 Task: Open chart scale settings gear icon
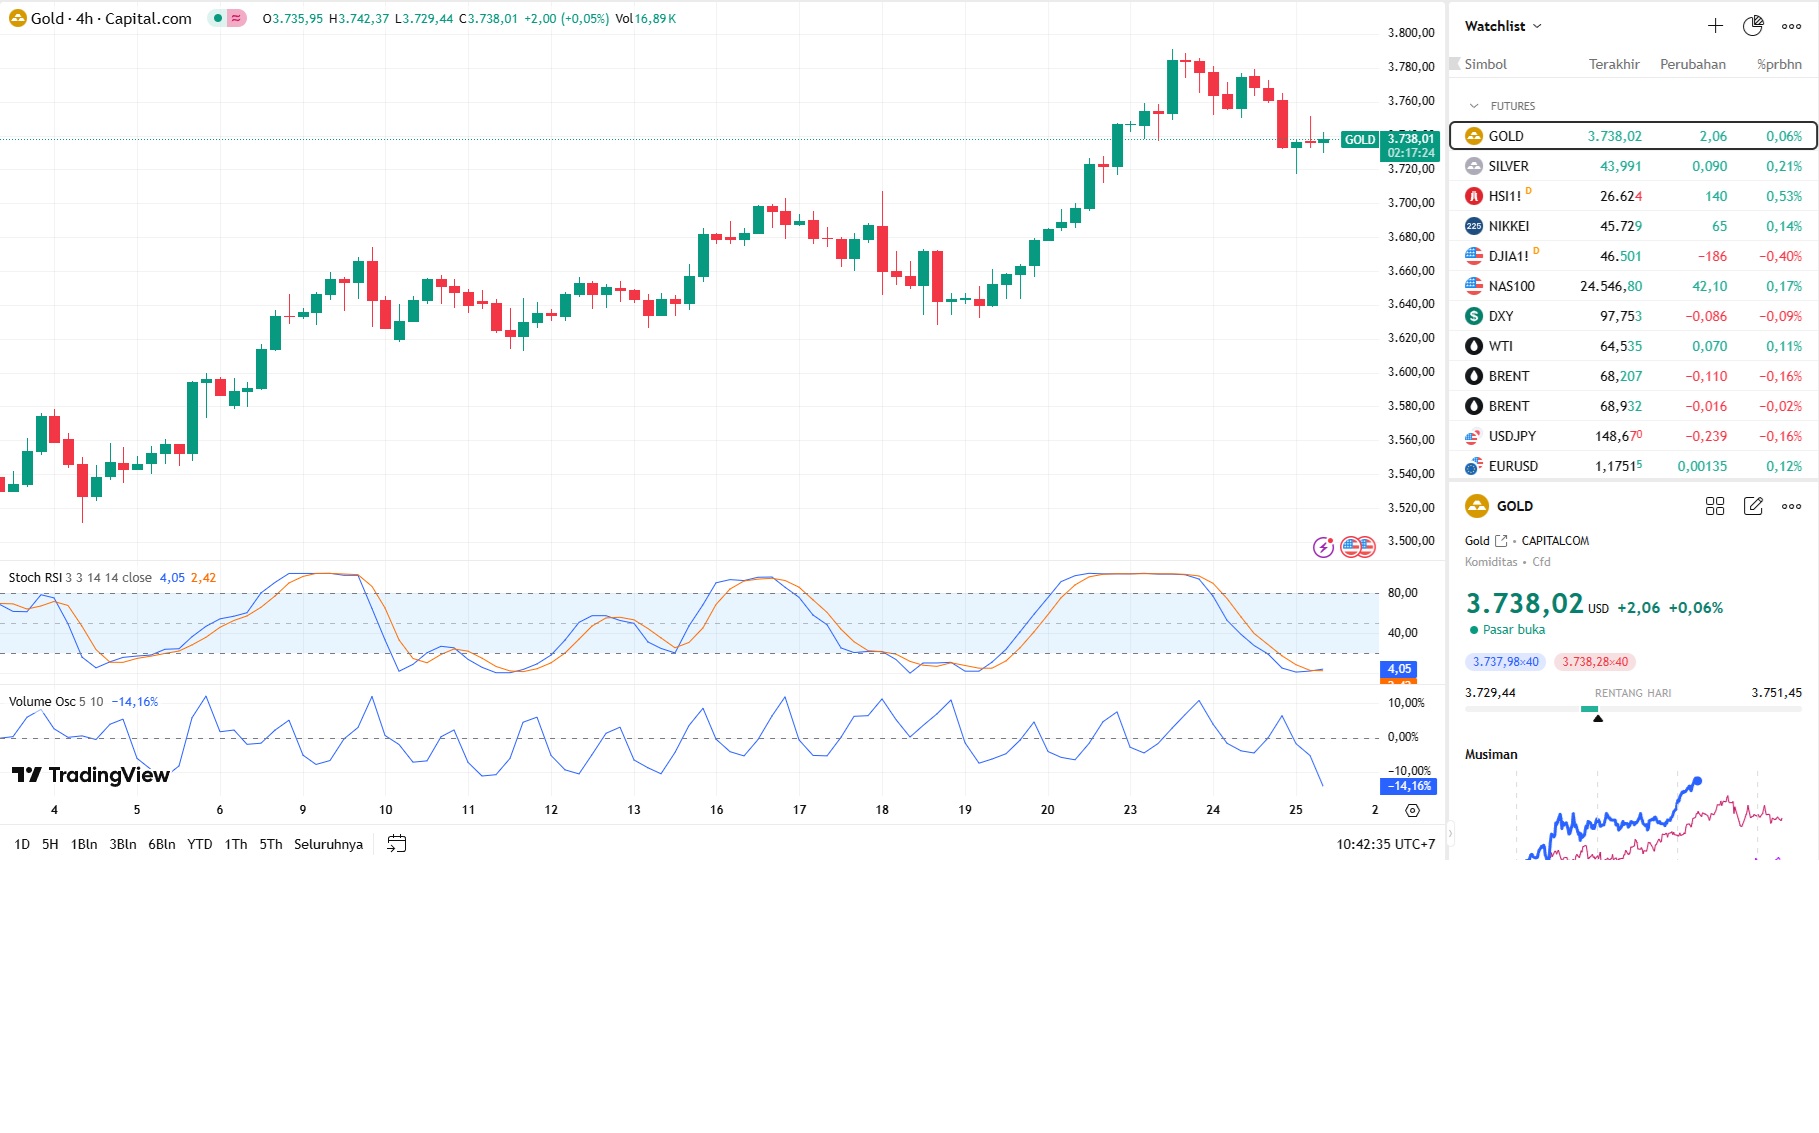[1412, 810]
